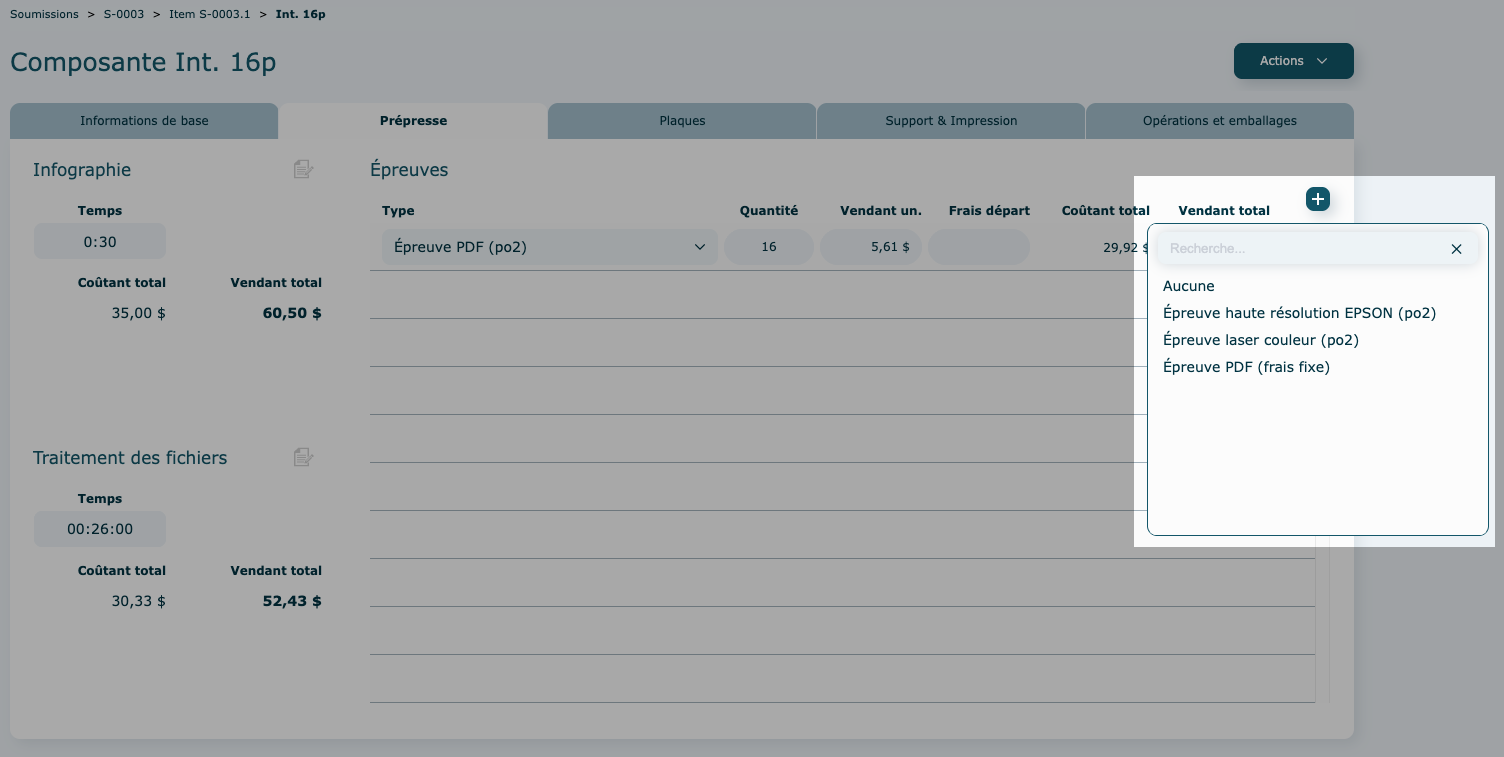Image resolution: width=1504 pixels, height=757 pixels.
Task: Navigate to S-0003 in the breadcrumb
Action: pyautogui.click(x=124, y=15)
